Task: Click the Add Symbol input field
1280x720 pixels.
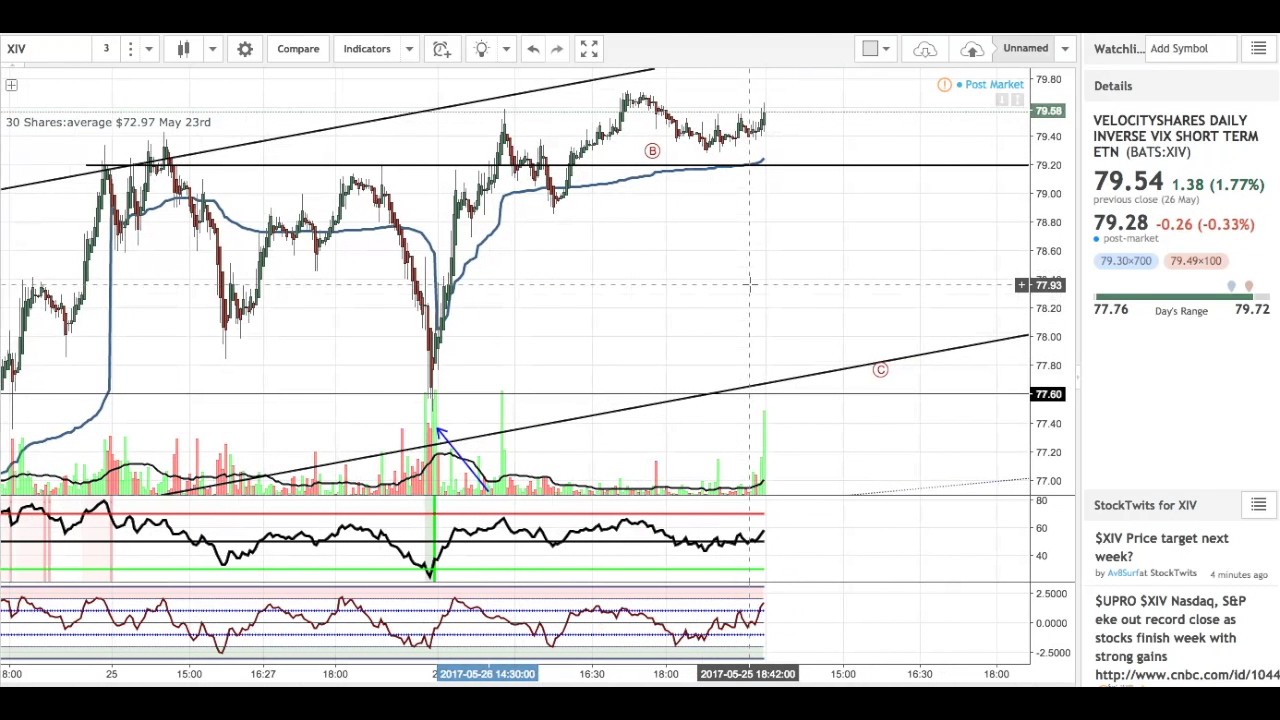Action: point(1193,48)
